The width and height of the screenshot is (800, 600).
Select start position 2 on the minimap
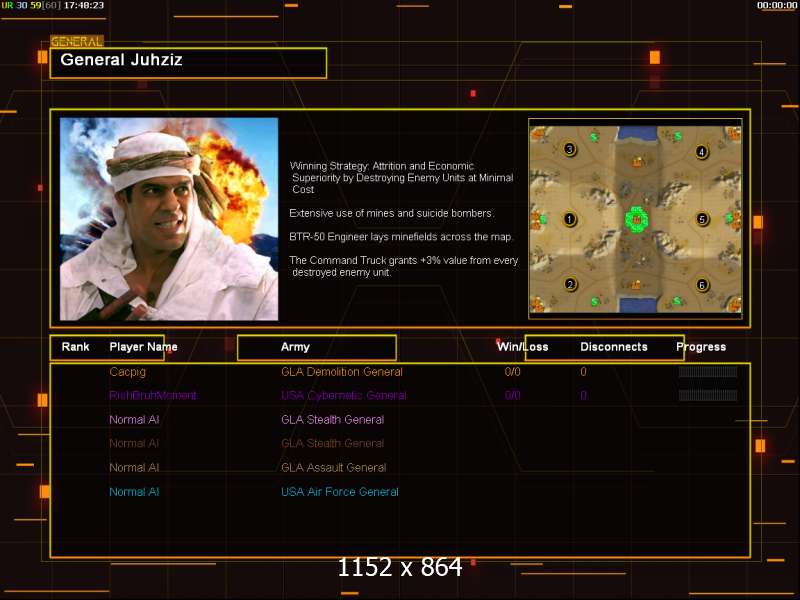click(x=570, y=284)
